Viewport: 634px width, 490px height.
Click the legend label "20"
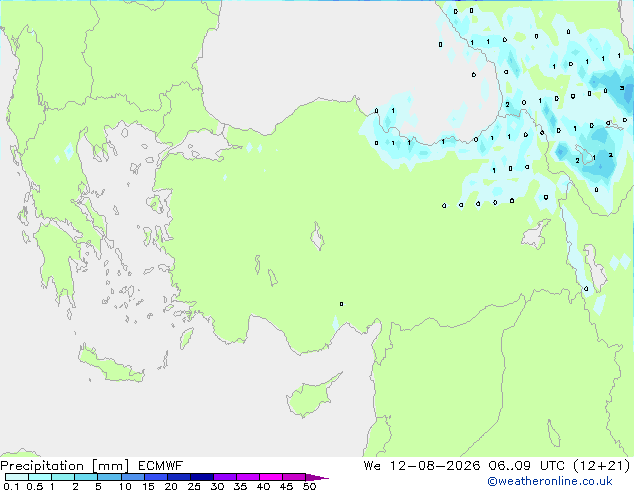[x=171, y=486]
